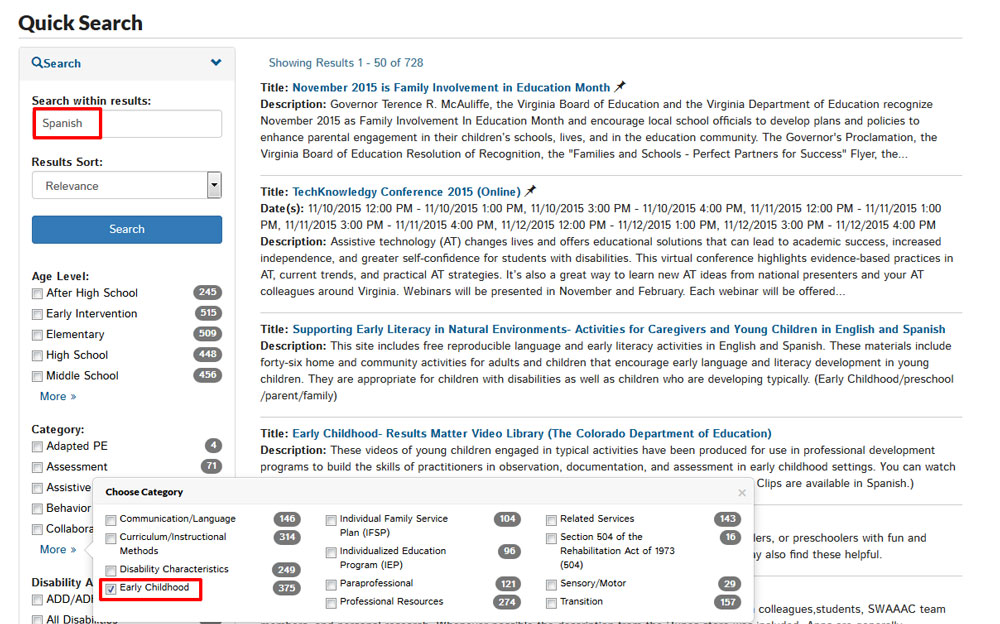The image size is (1000, 624).
Task: Collapse the Search panel using its chevron
Action: tap(216, 62)
